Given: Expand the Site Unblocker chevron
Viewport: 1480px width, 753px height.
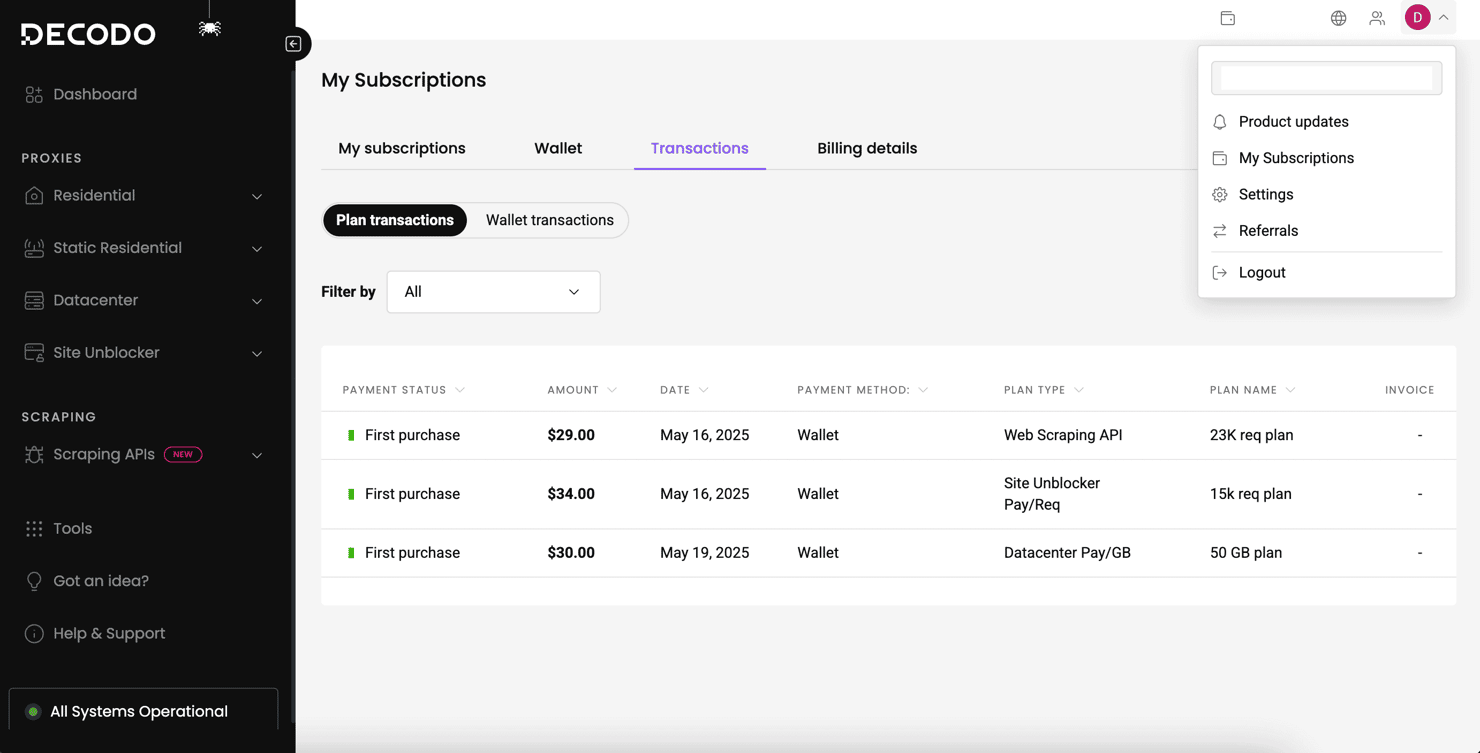Looking at the screenshot, I should pos(257,353).
